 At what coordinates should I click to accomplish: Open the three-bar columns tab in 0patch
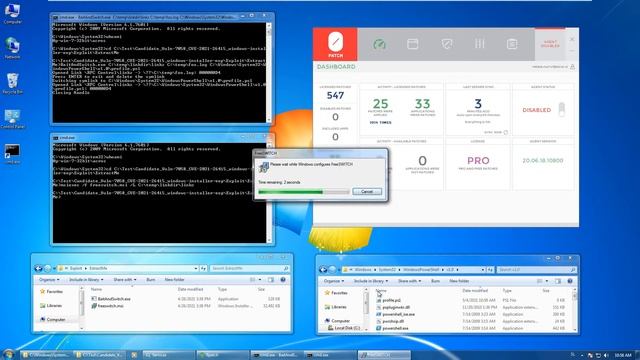(480, 44)
